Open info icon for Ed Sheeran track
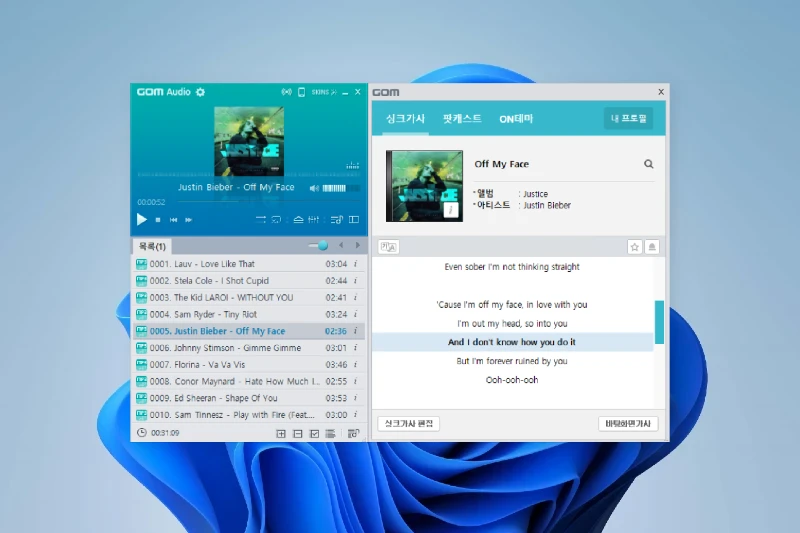Screen dimensions: 800x533 coord(356,398)
